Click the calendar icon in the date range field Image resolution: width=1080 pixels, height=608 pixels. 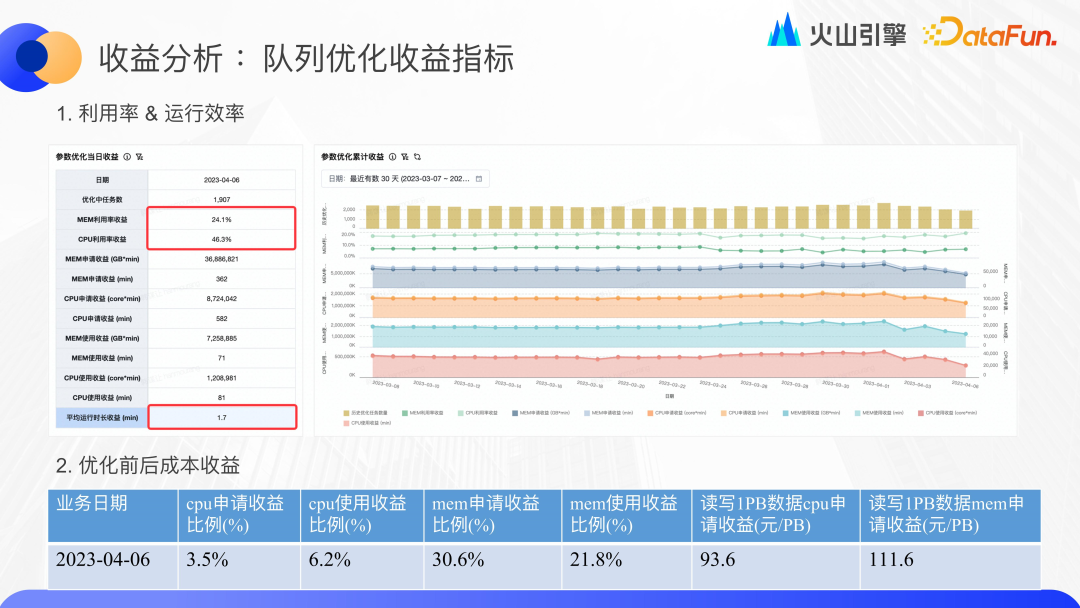pyautogui.click(x=479, y=178)
